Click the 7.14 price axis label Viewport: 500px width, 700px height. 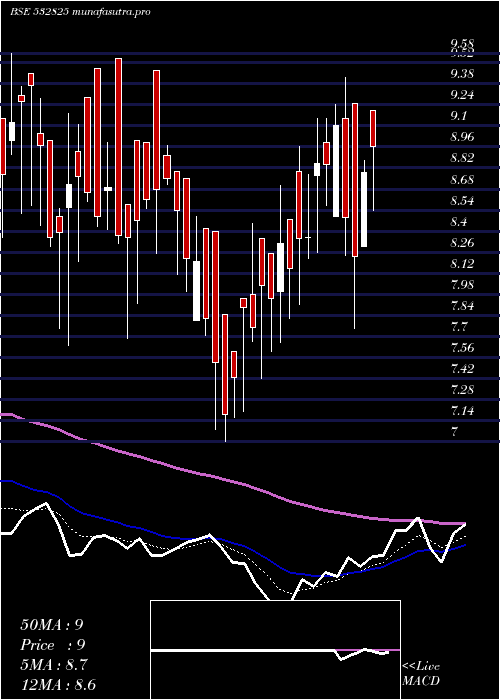click(x=463, y=411)
